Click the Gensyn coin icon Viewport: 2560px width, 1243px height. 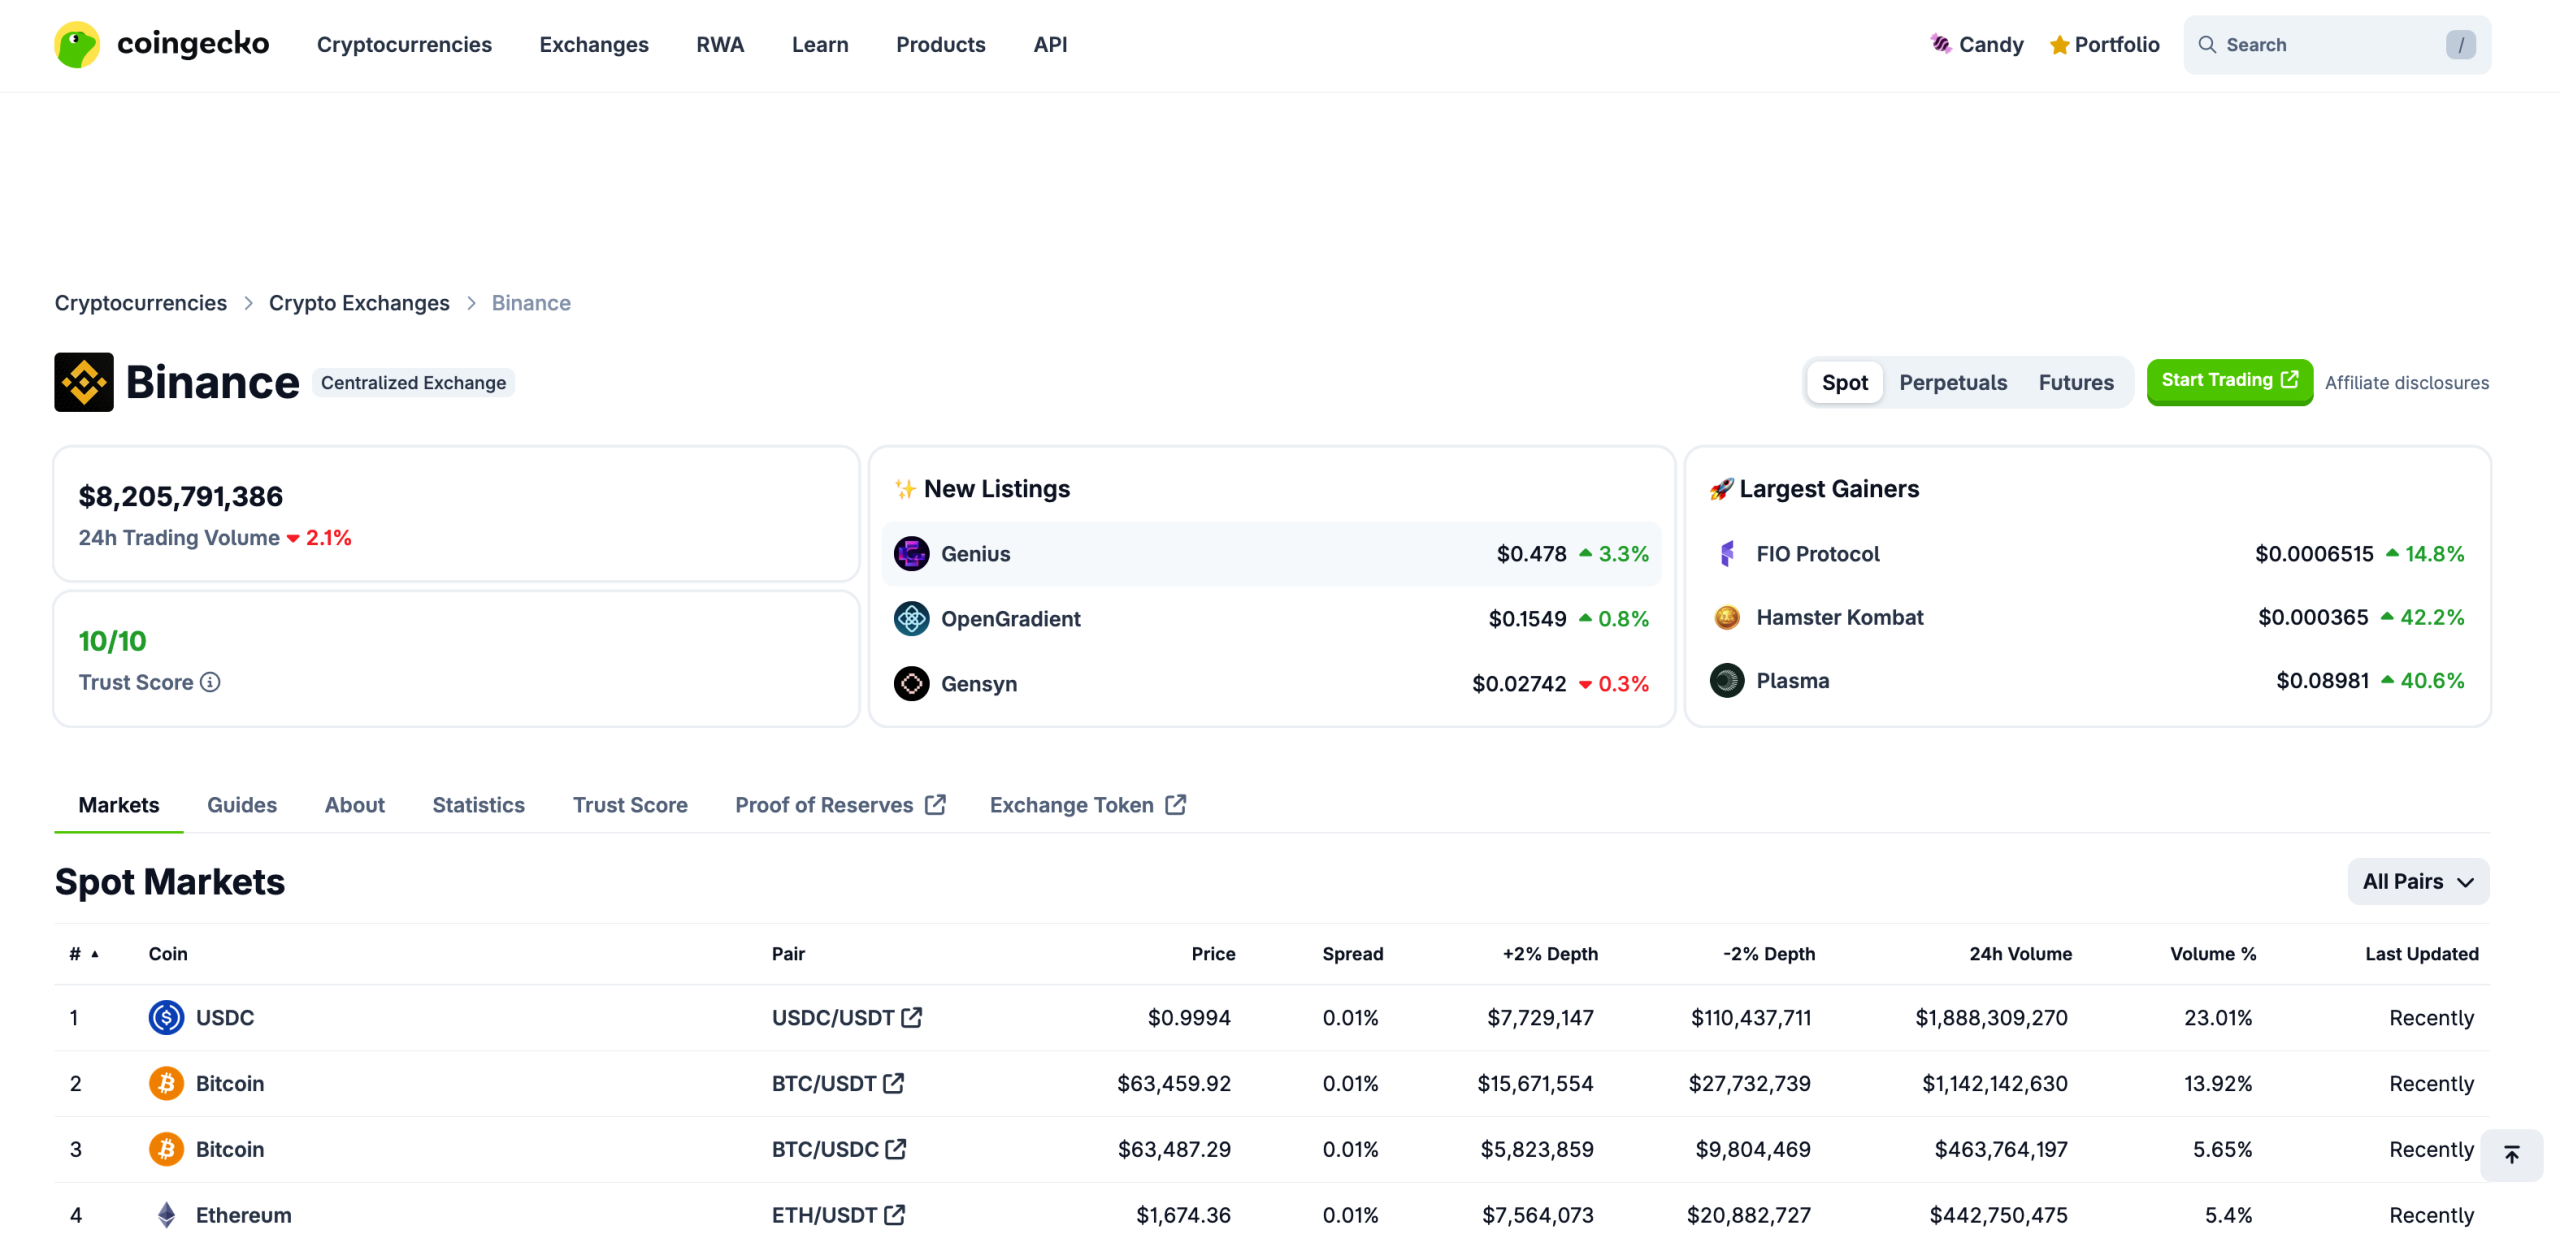pyautogui.click(x=911, y=684)
